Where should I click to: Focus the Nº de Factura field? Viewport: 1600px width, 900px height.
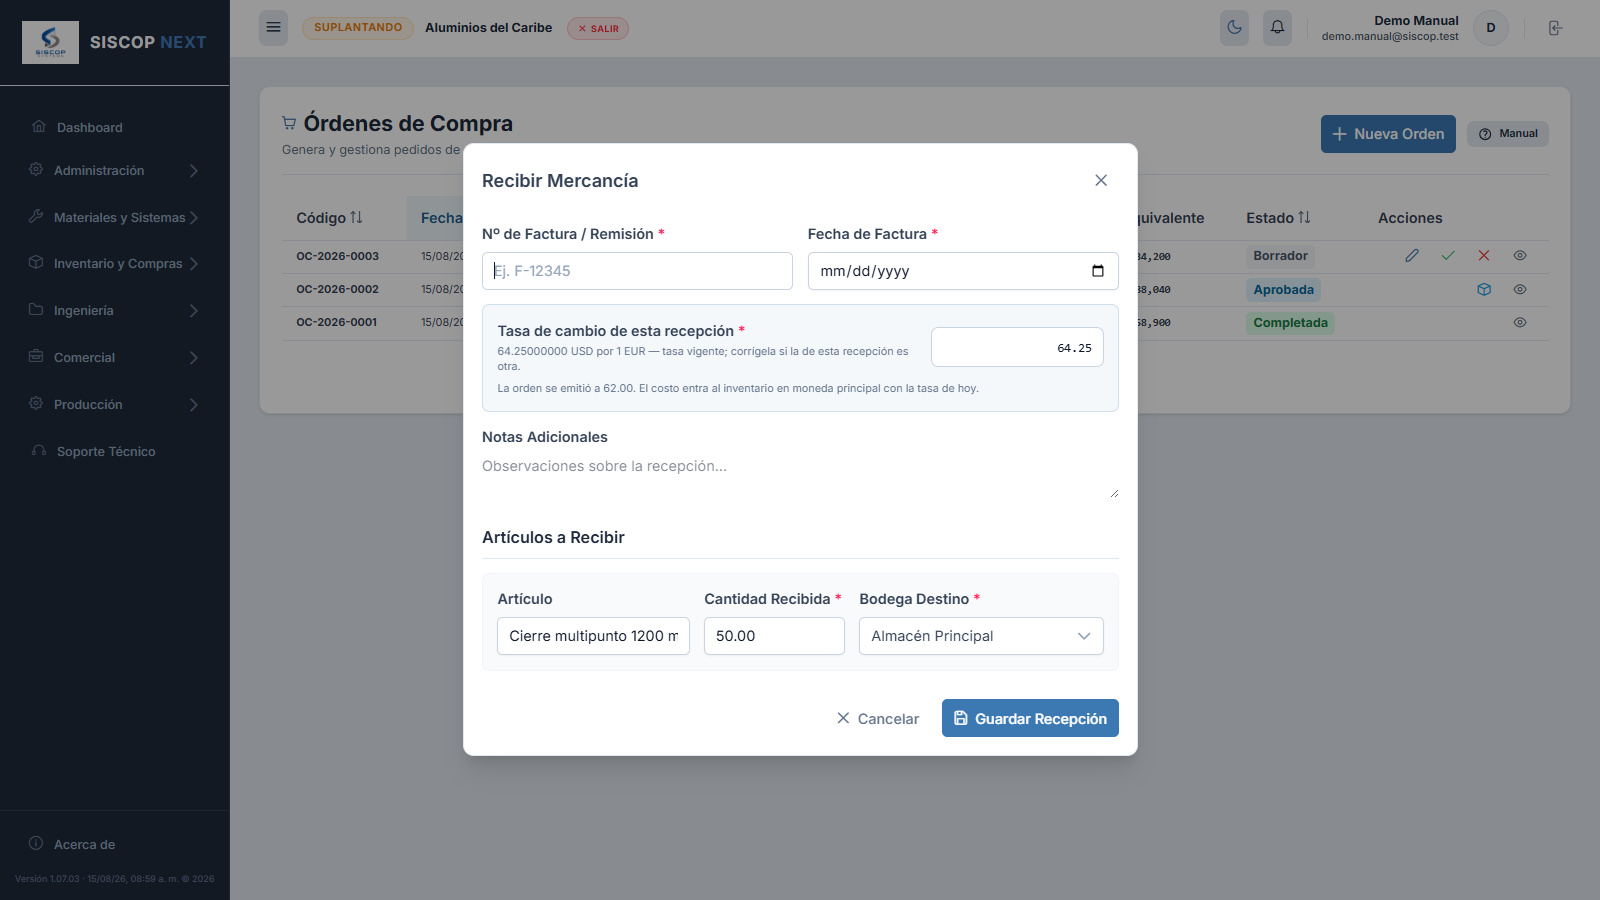point(637,271)
